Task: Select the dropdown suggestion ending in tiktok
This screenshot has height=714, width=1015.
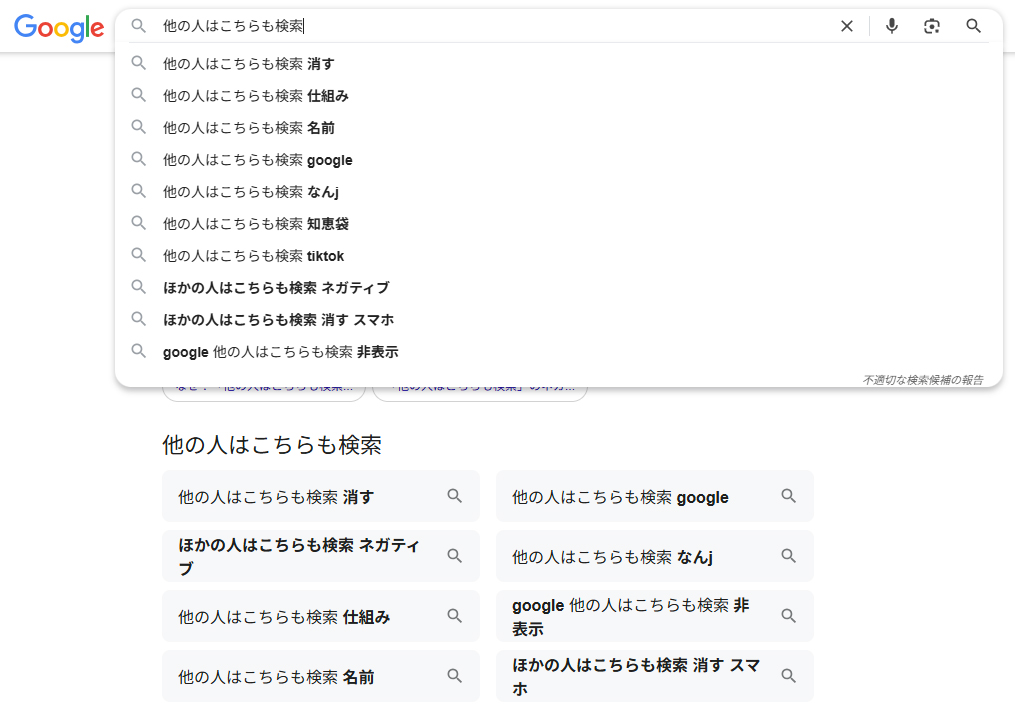Action: [x=254, y=256]
